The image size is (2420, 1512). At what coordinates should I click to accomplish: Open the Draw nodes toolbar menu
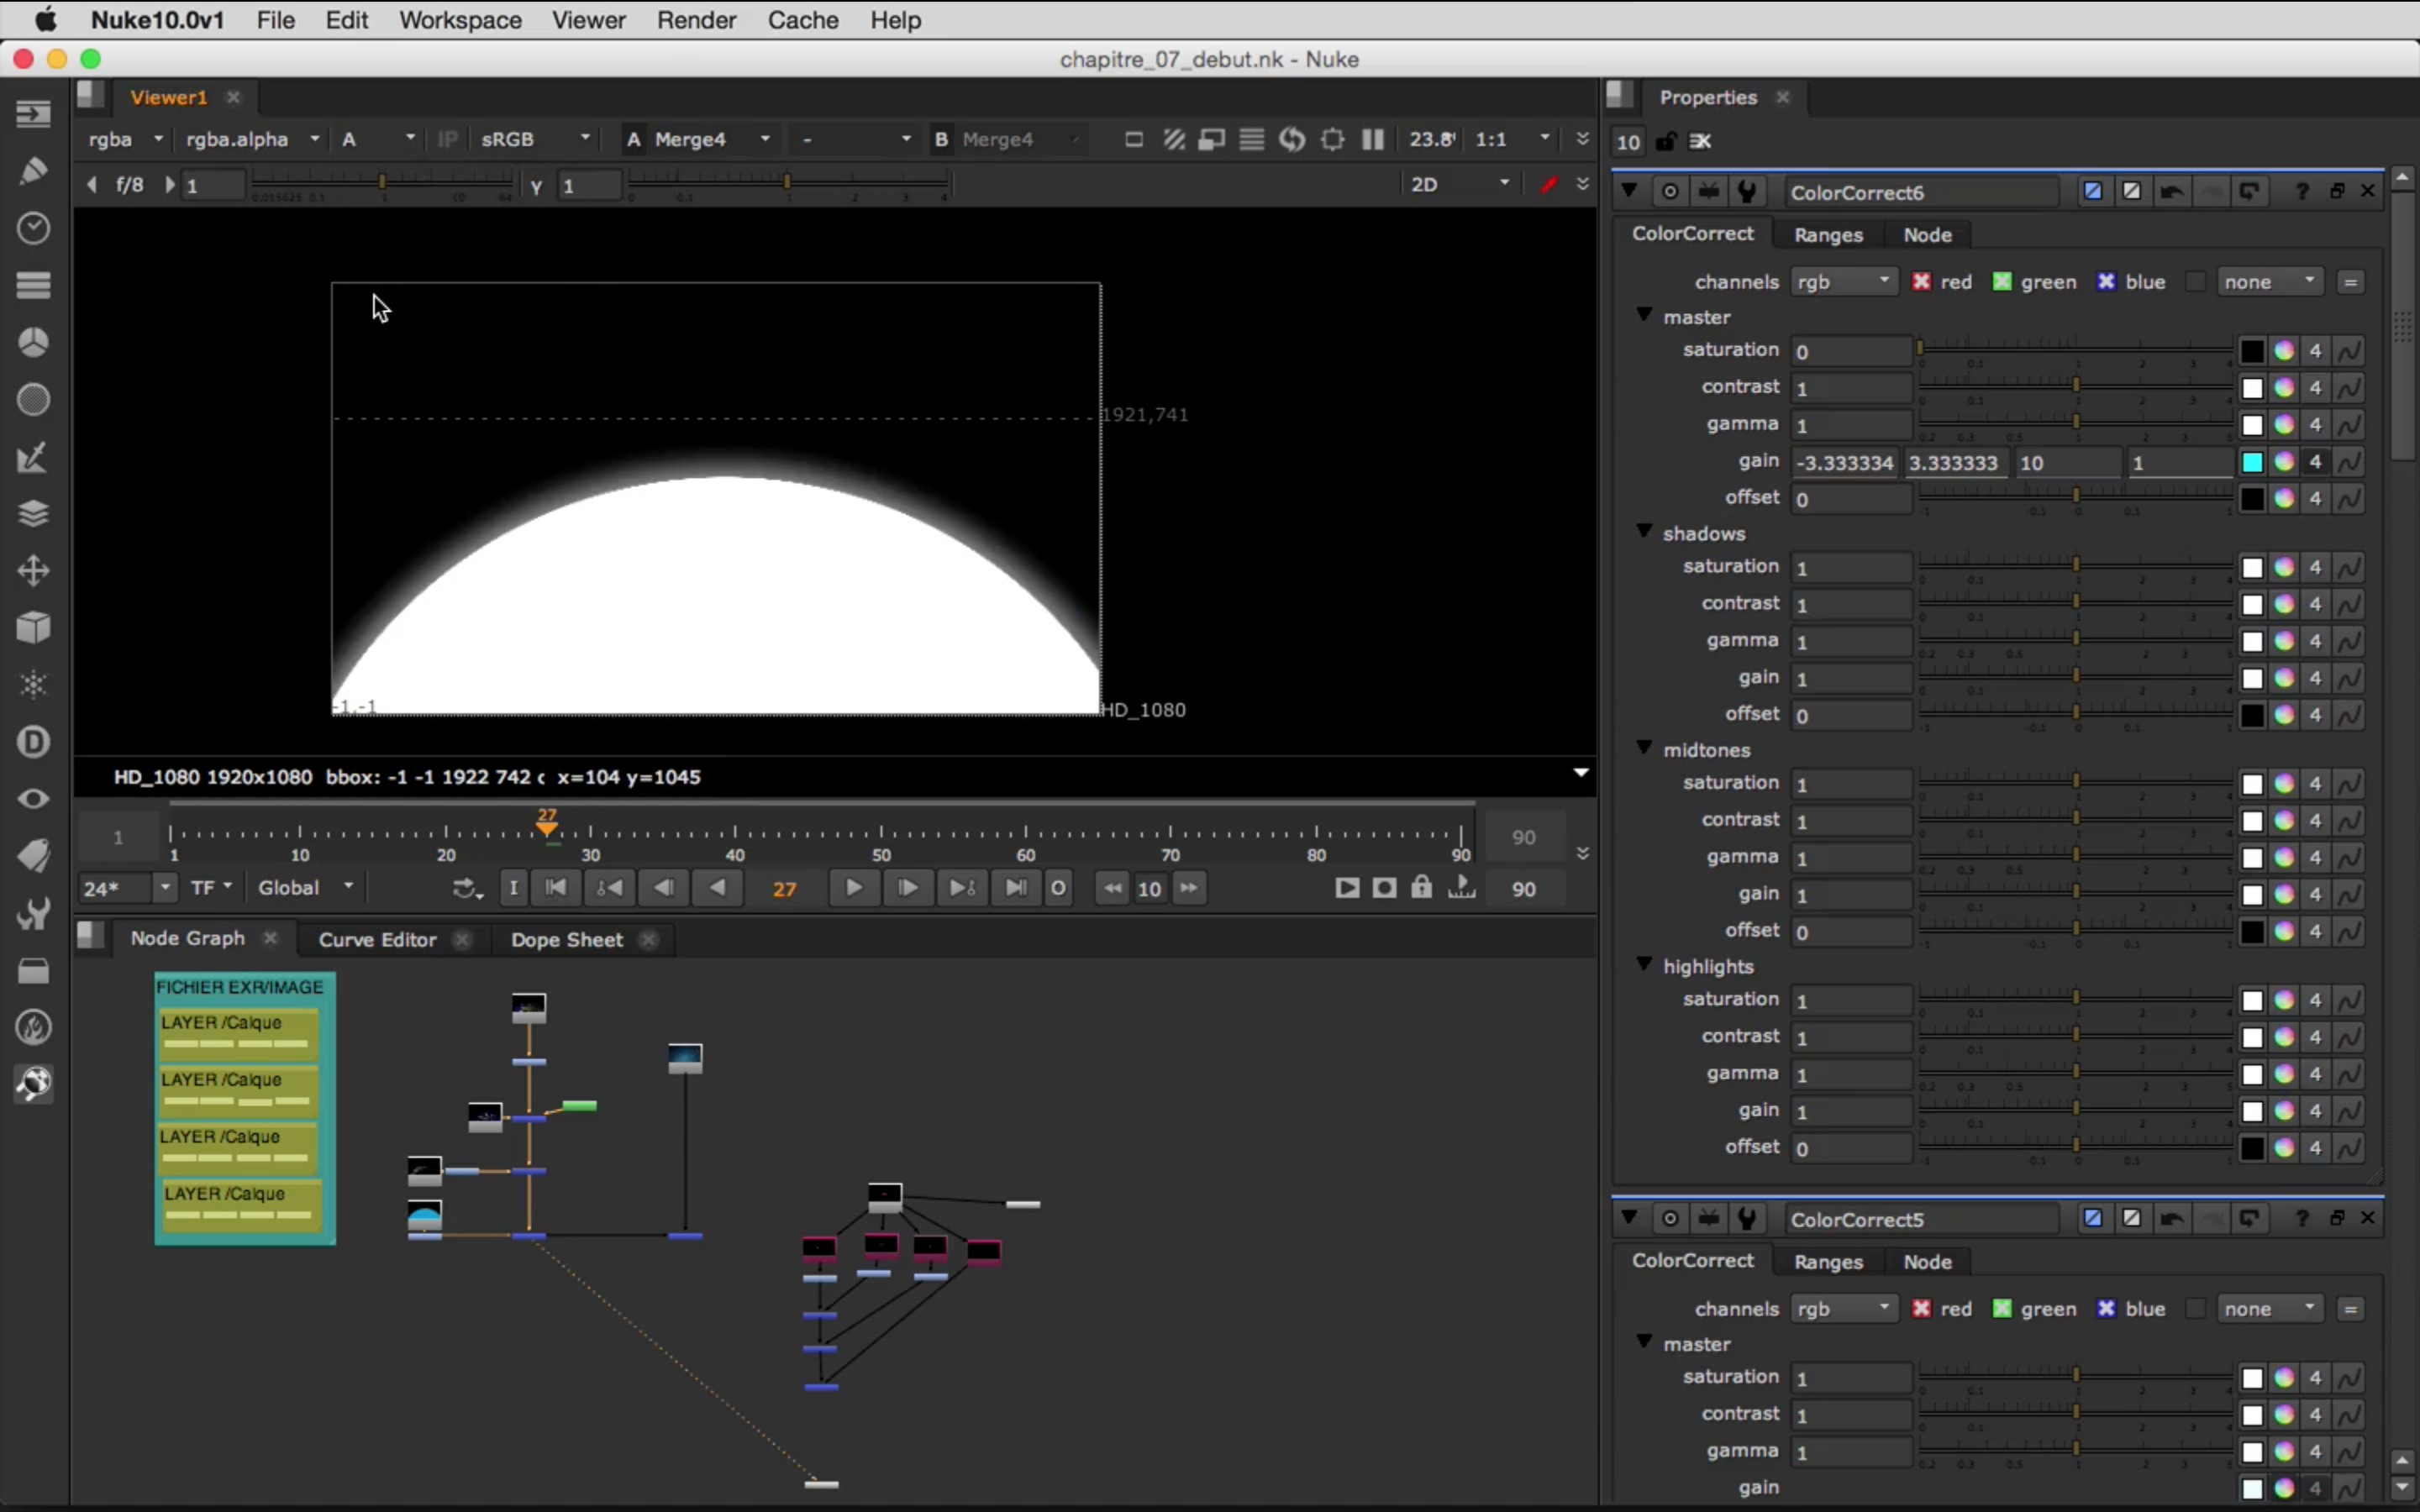tap(33, 171)
